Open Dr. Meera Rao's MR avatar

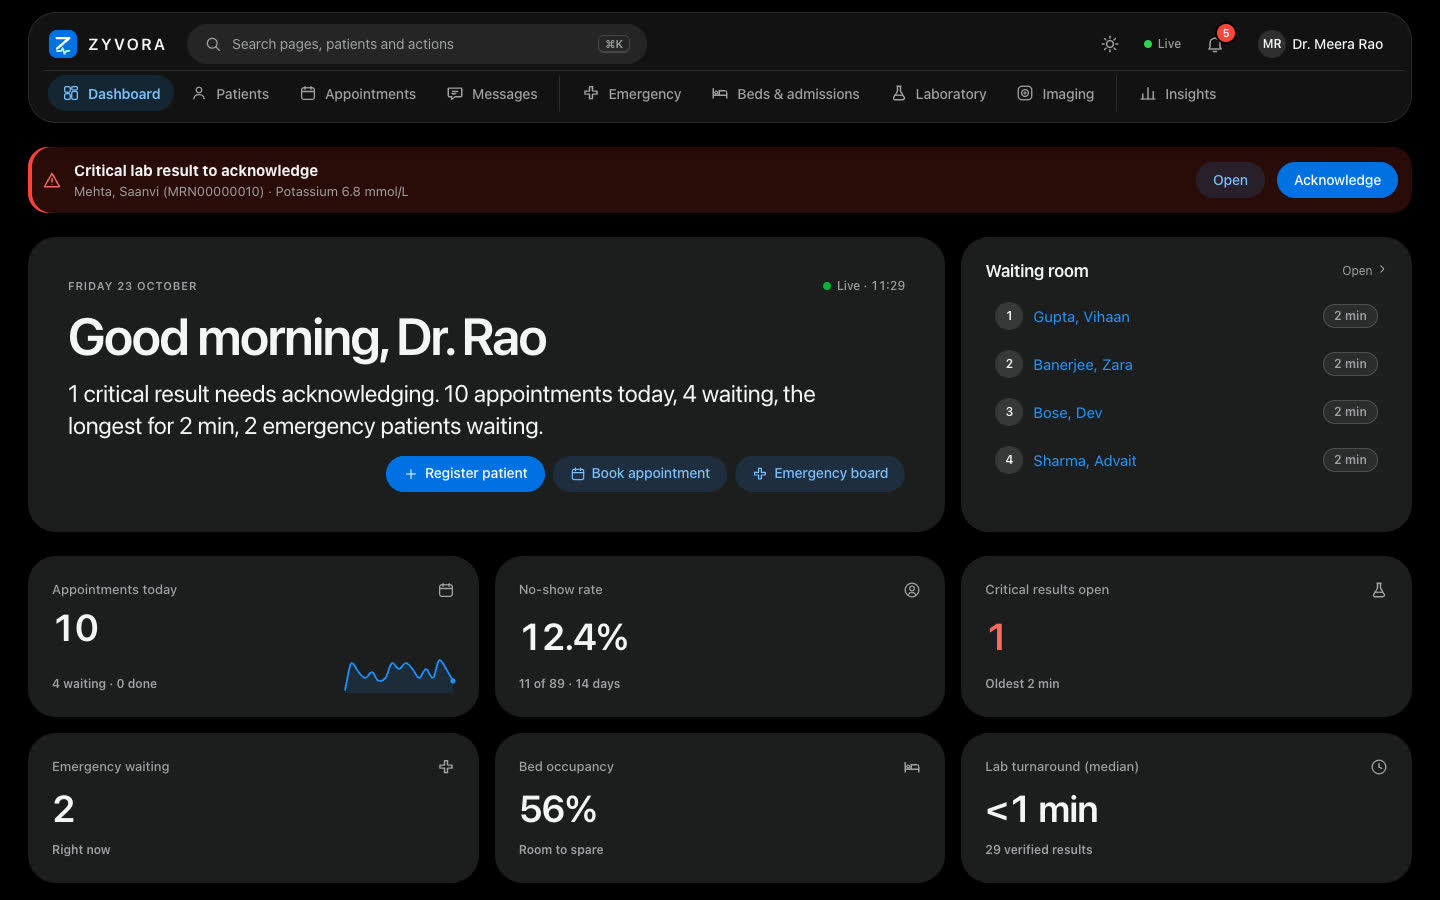click(x=1272, y=44)
